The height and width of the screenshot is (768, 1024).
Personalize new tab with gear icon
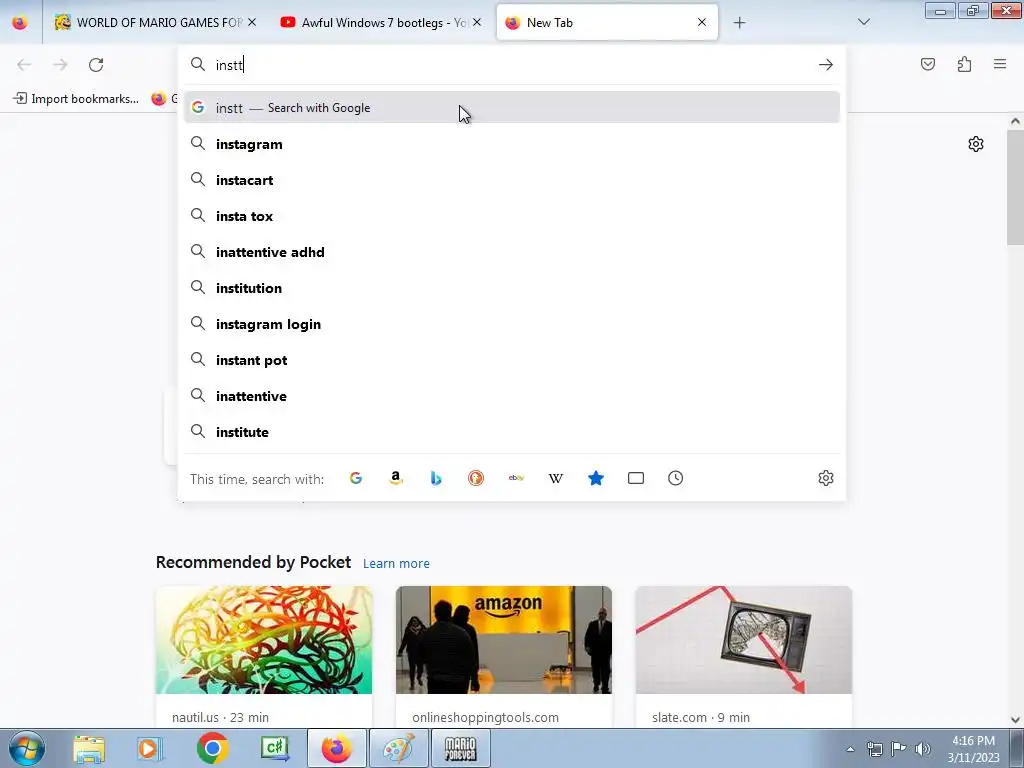click(976, 144)
